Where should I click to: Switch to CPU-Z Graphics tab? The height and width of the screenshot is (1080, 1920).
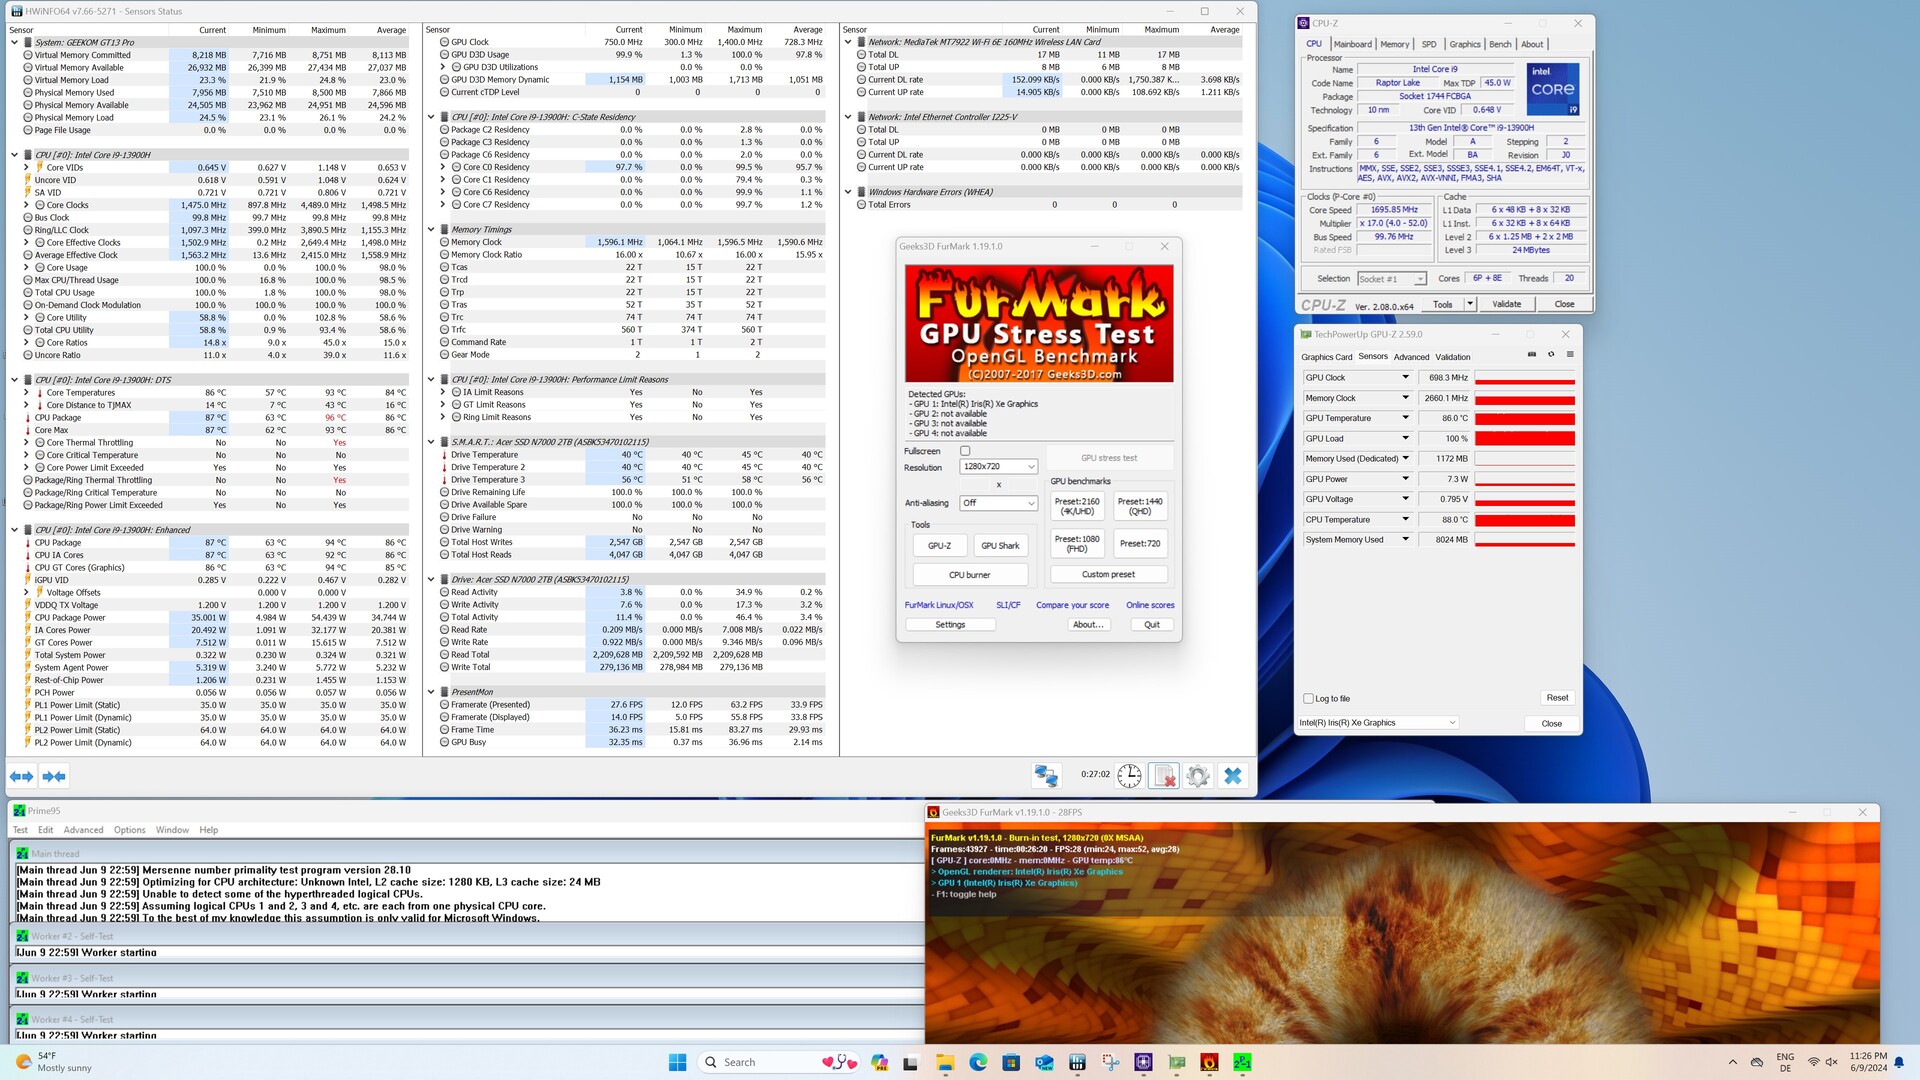[x=1464, y=44]
